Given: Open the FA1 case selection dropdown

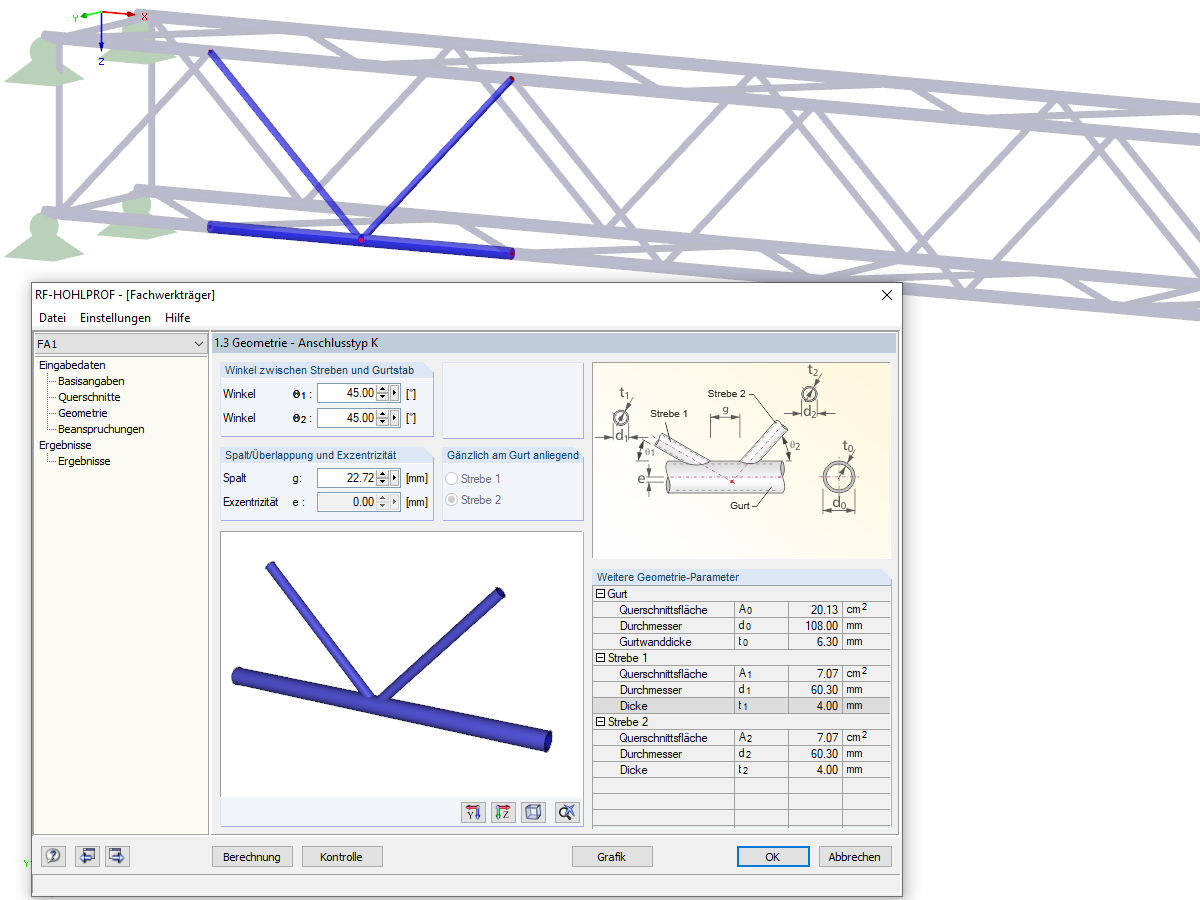Looking at the screenshot, I should tap(198, 343).
